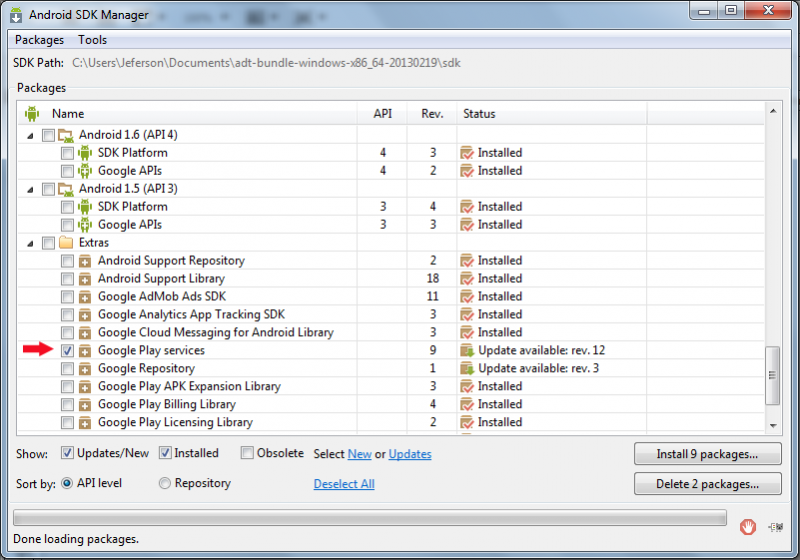Screen dimensions: 800x560
Task: Select the Google Play Billing Library row
Action: coord(391,404)
